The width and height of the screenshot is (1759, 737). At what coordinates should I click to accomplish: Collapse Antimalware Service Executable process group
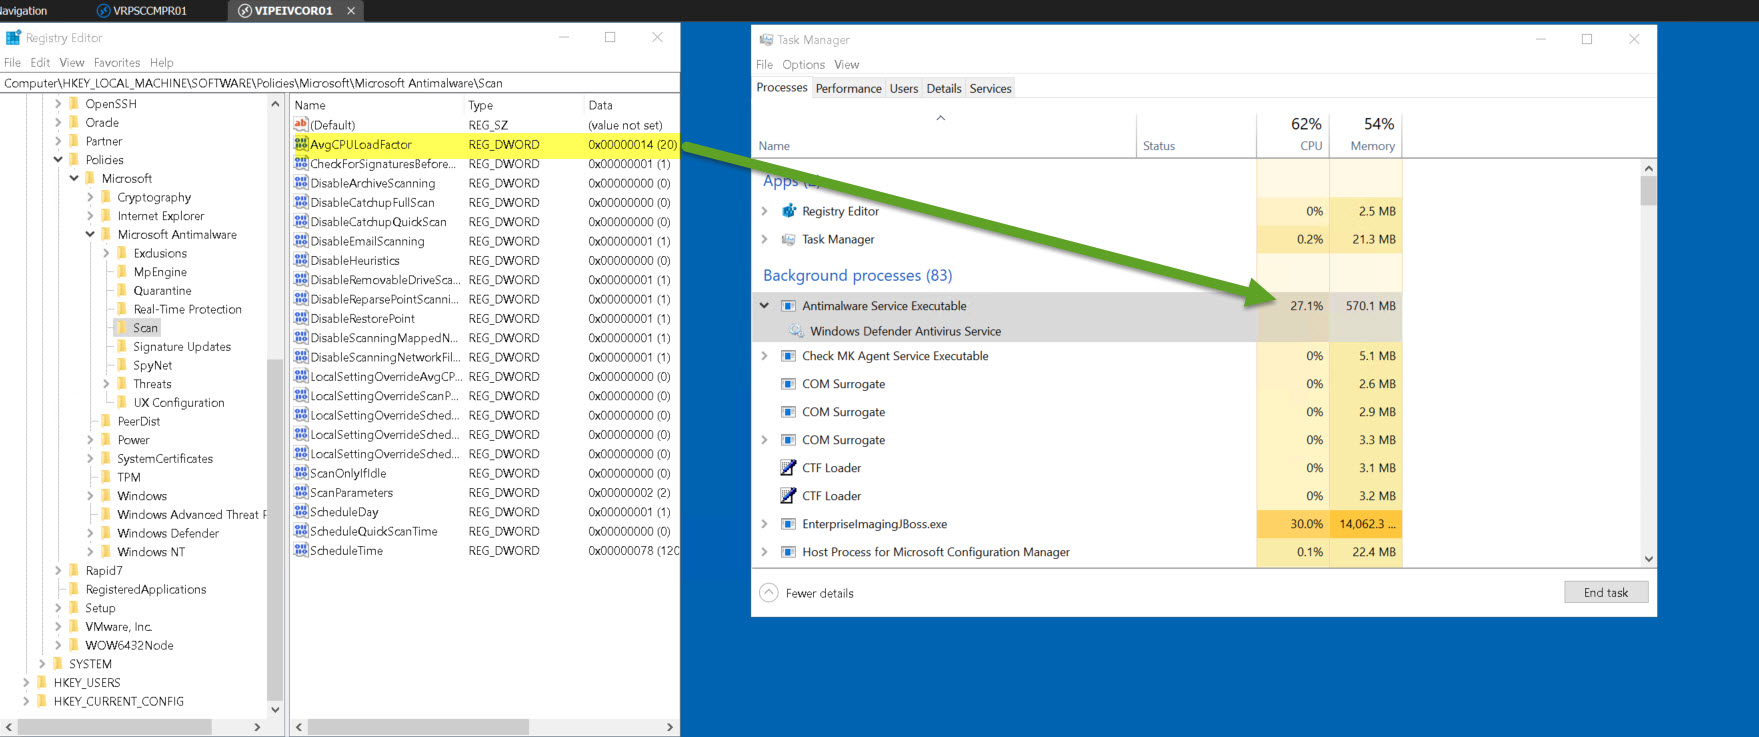pos(765,306)
